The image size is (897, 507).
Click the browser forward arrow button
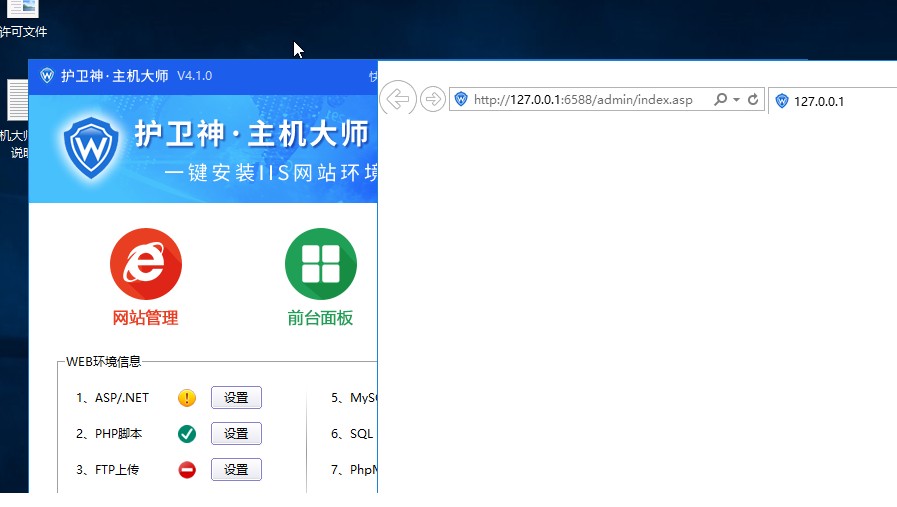[x=432, y=99]
